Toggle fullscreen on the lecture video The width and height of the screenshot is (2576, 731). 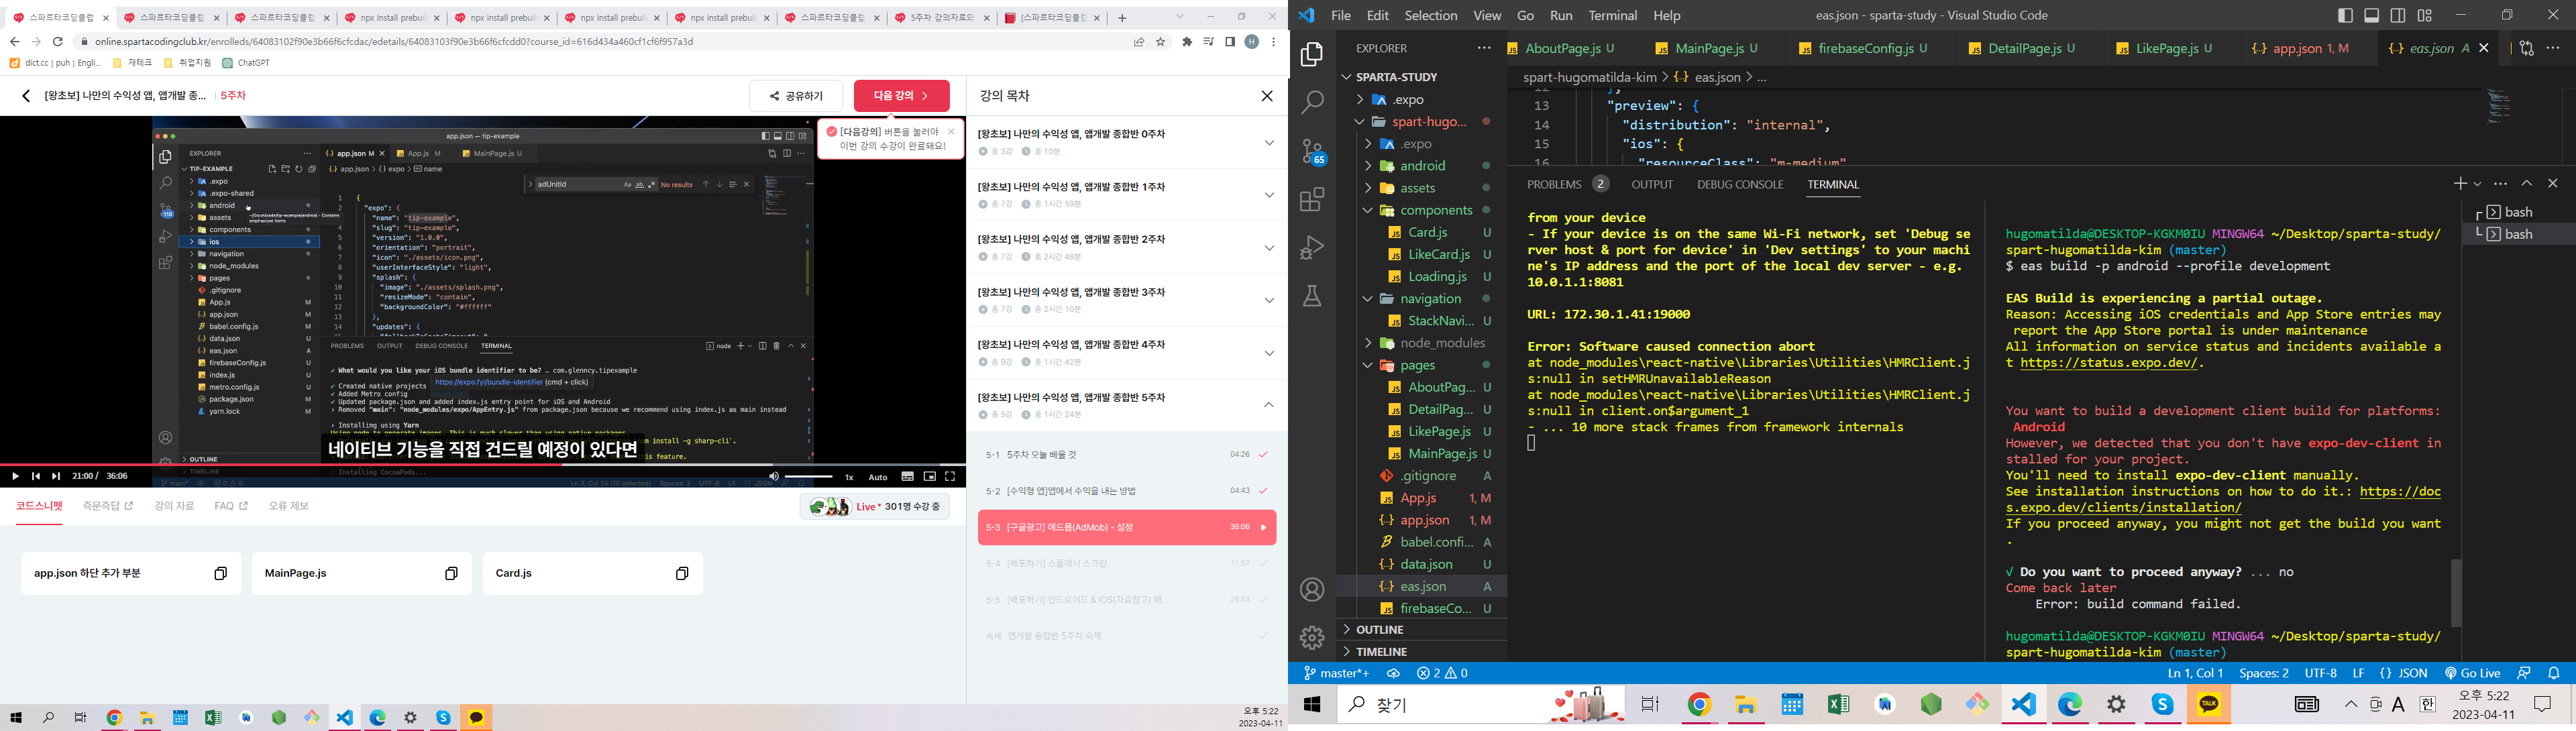(x=950, y=476)
